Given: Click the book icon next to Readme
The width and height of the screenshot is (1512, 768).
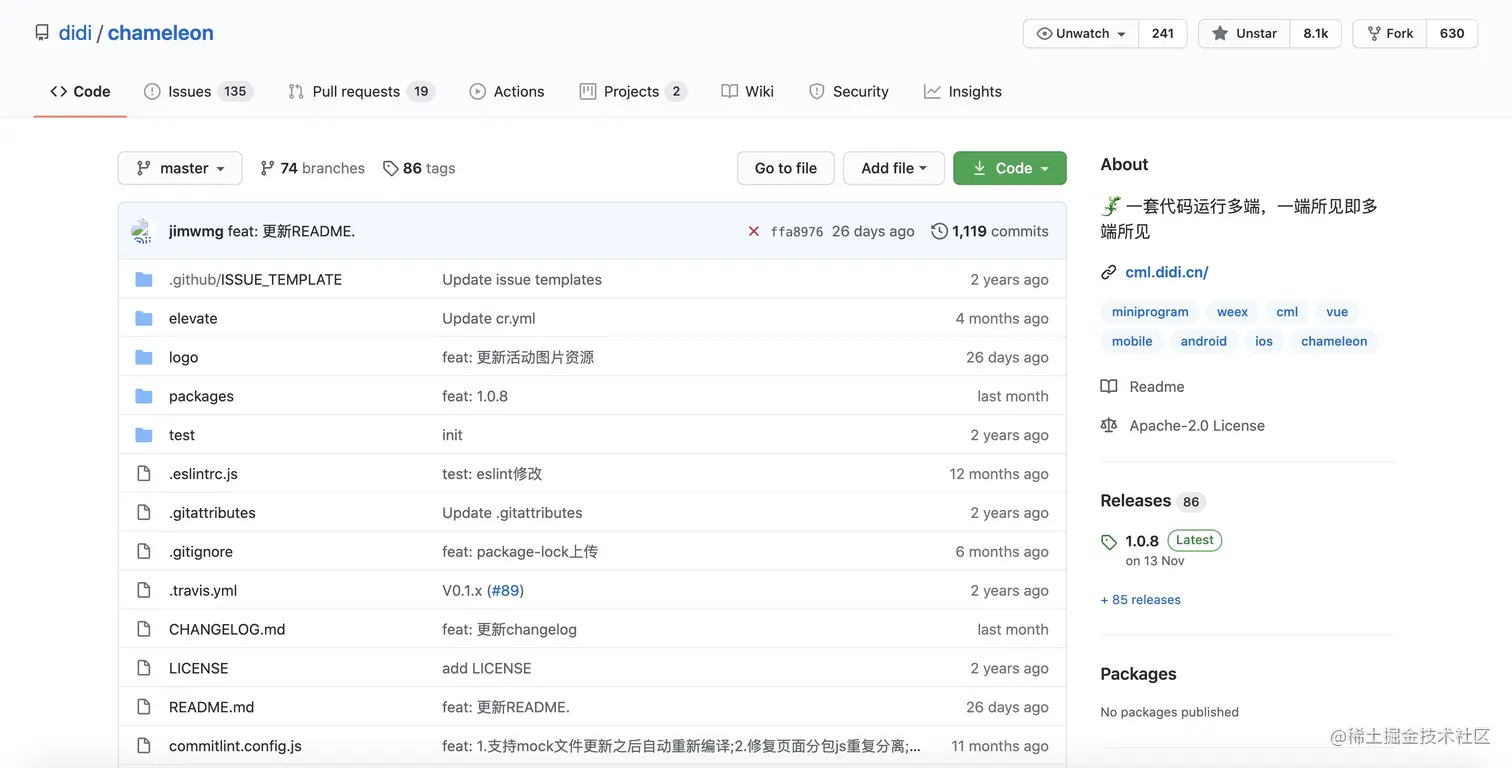Looking at the screenshot, I should point(1108,386).
